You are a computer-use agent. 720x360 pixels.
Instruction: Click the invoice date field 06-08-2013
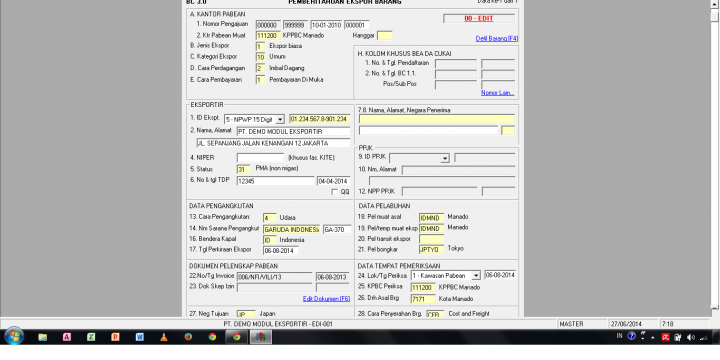pyautogui.click(x=333, y=277)
